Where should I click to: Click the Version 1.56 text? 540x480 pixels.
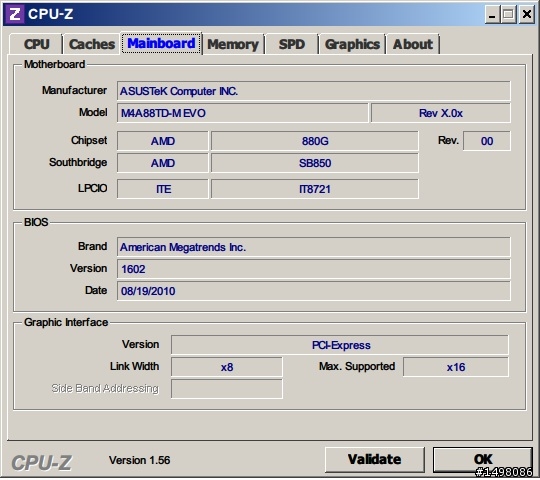click(x=139, y=460)
